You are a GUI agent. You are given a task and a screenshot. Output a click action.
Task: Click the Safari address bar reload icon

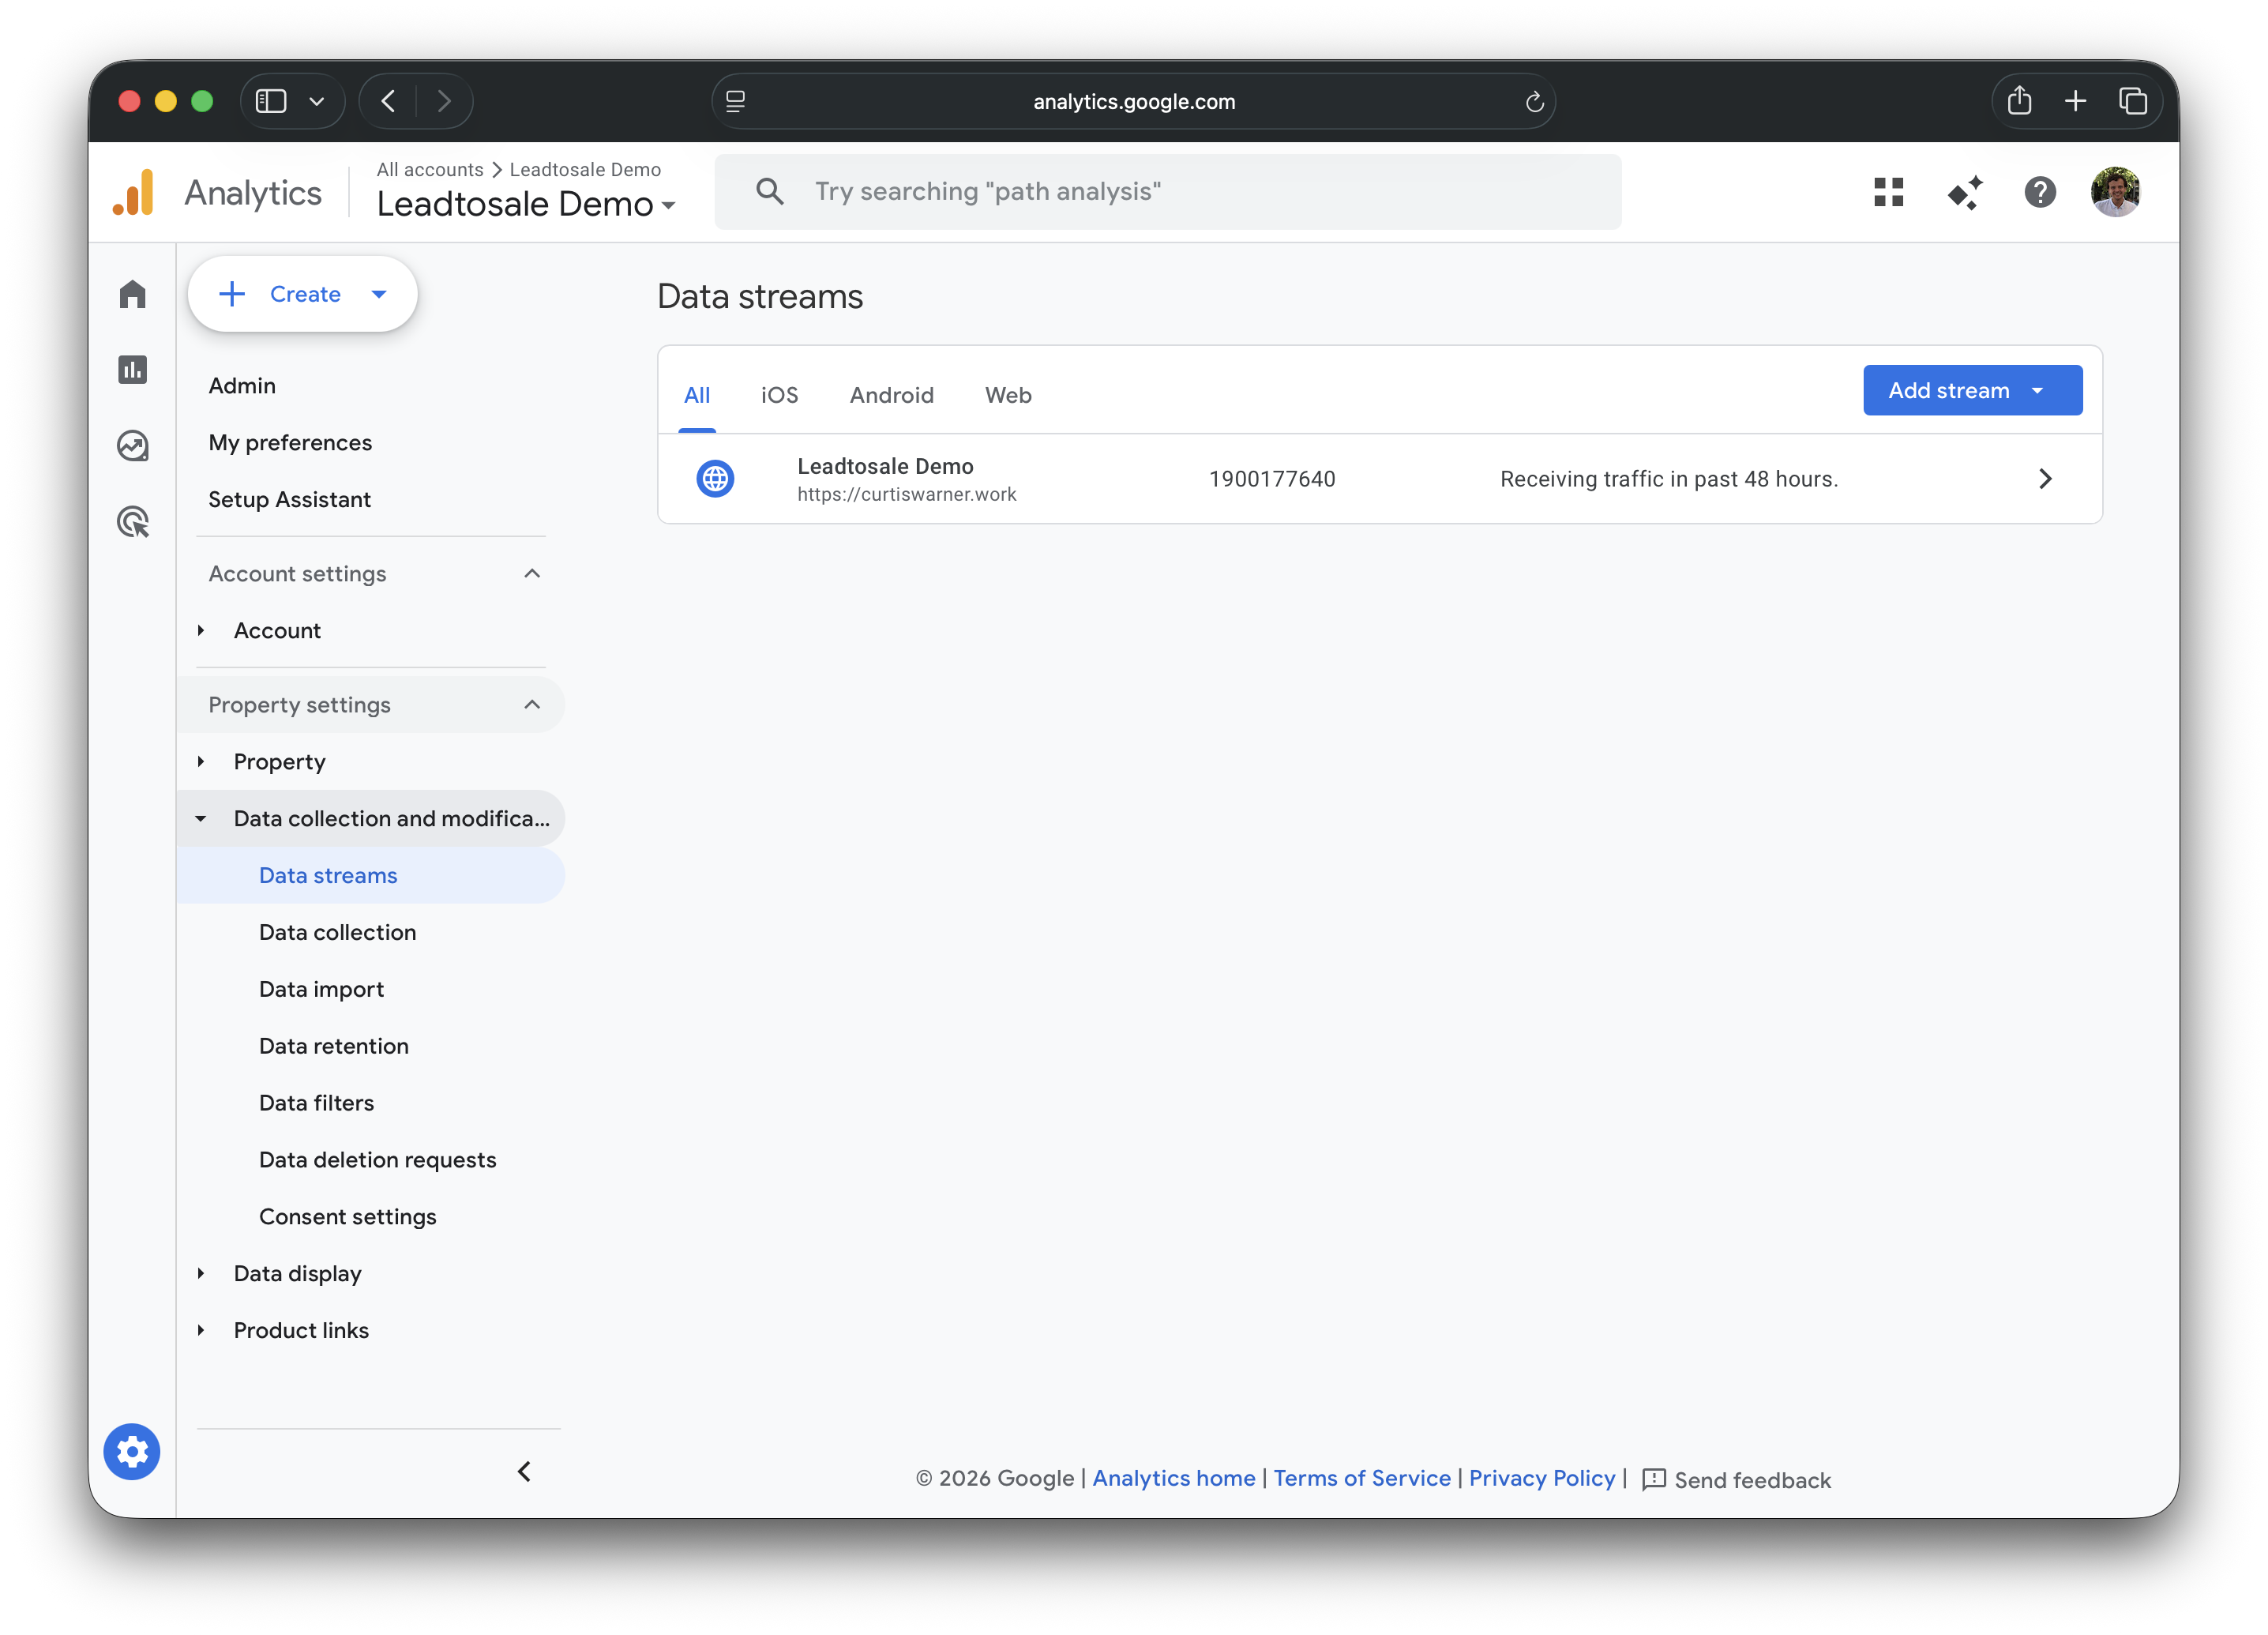pos(1535,101)
